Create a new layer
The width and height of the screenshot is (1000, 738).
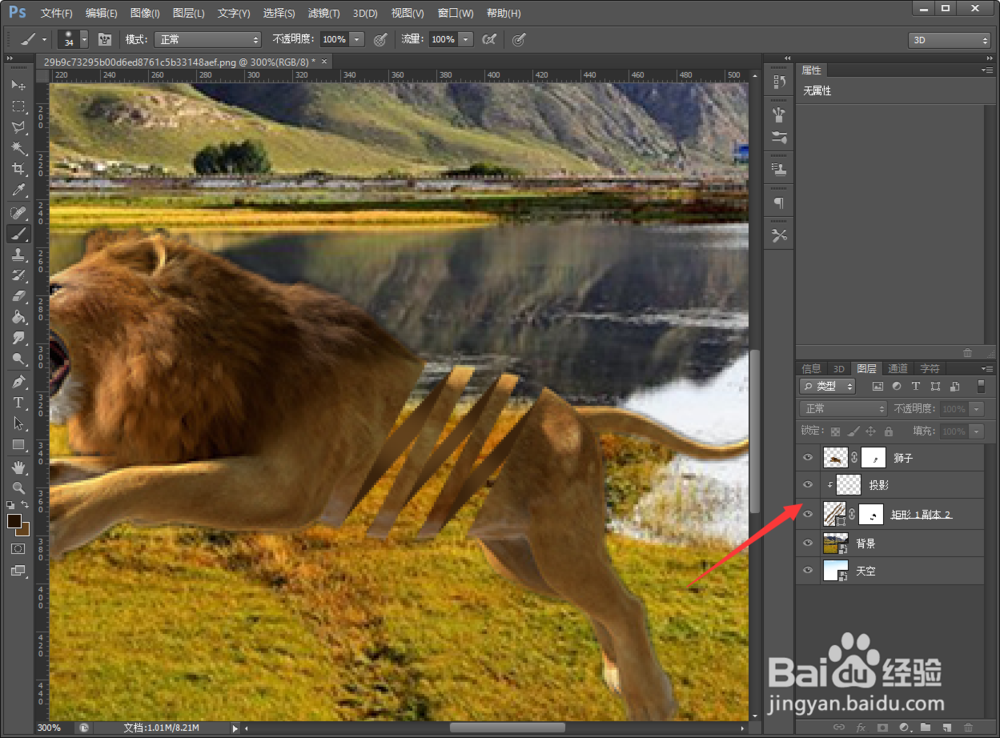pyautogui.click(x=947, y=727)
